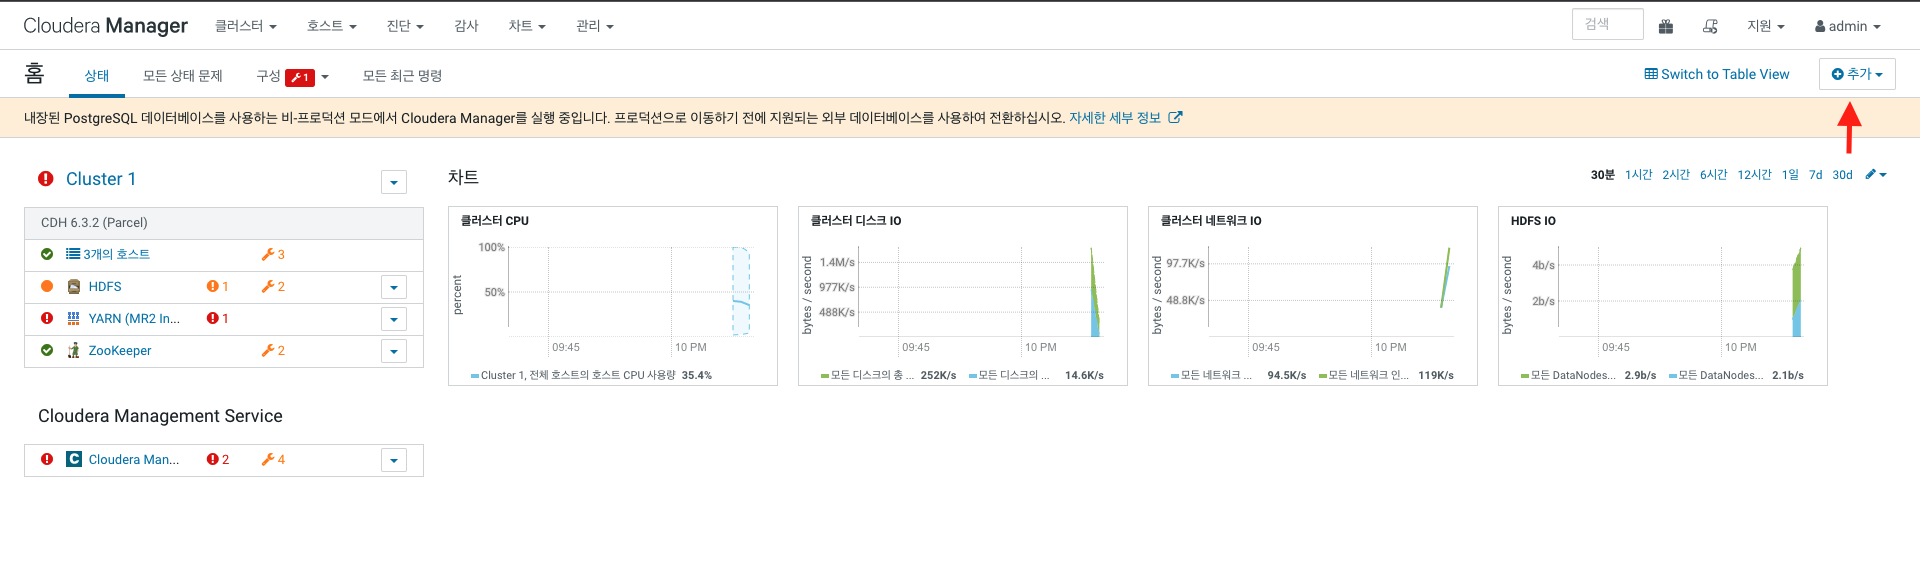Expand the 구성 configuration dropdown

click(x=324, y=77)
